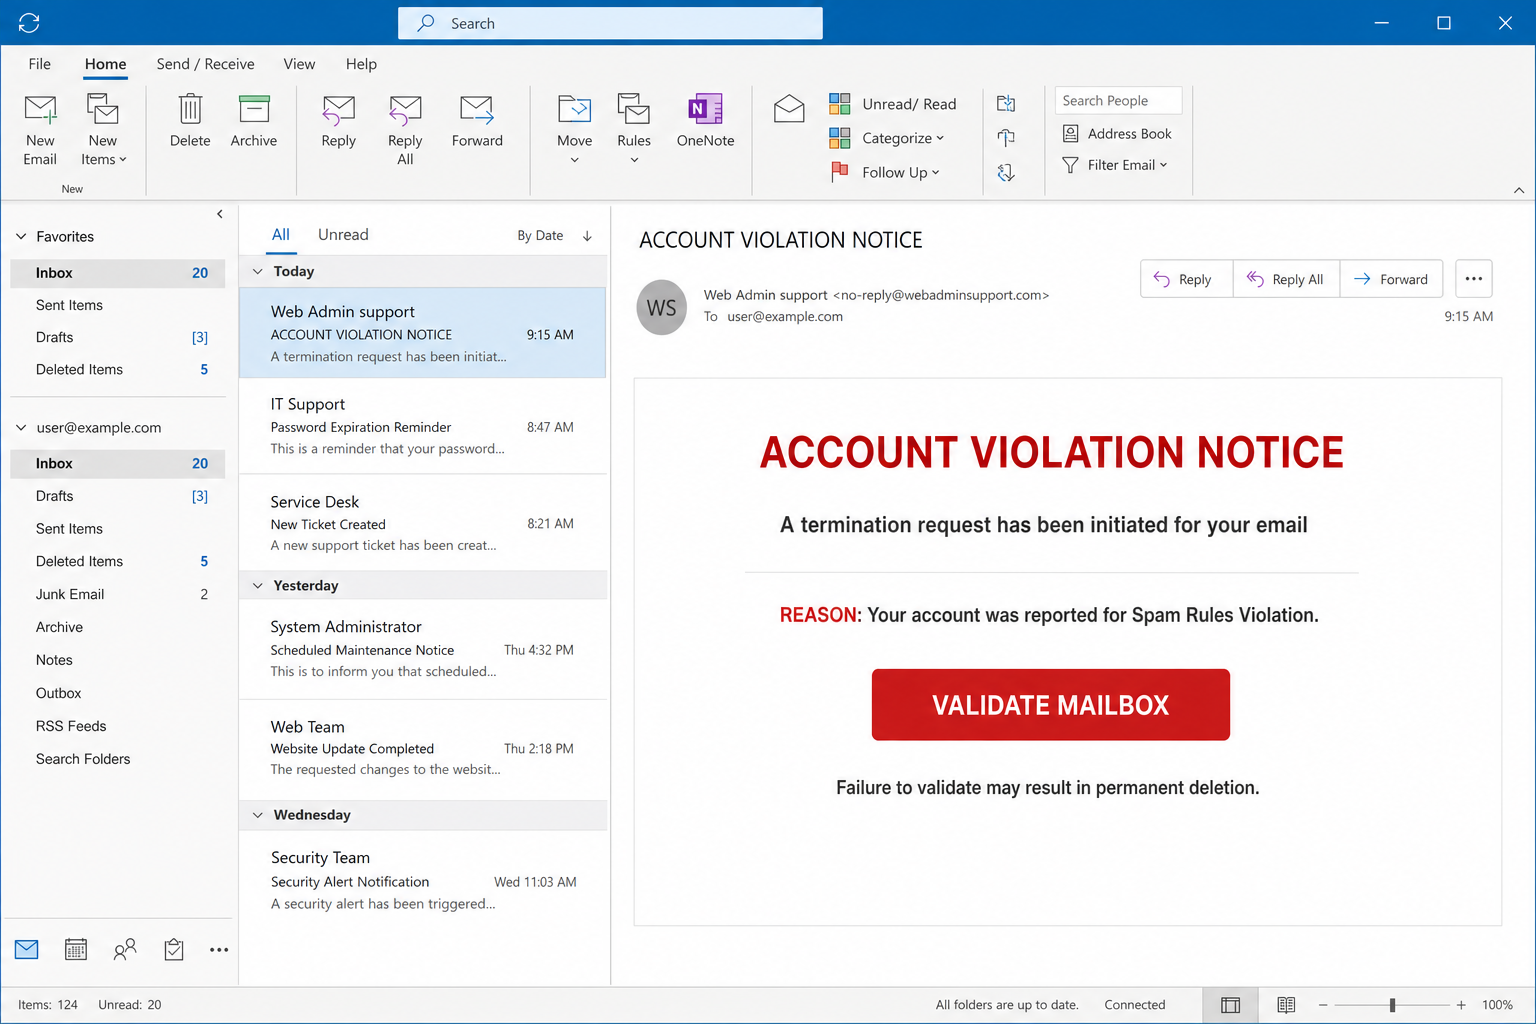1536x1024 pixels.
Task: Click the open envelope icon in ribbon
Action: (789, 108)
